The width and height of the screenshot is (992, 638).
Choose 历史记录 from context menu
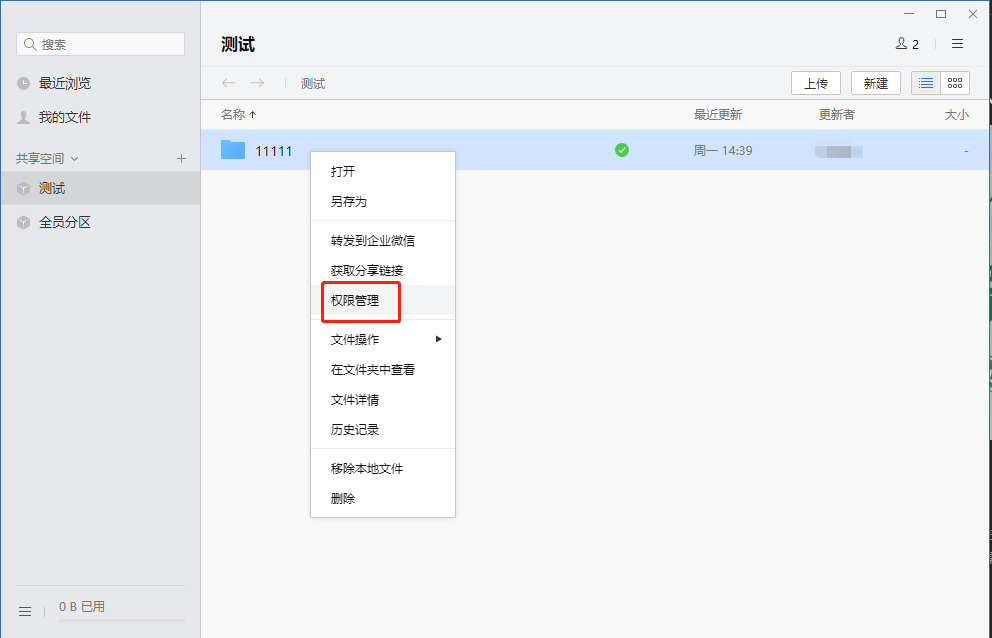point(383,429)
